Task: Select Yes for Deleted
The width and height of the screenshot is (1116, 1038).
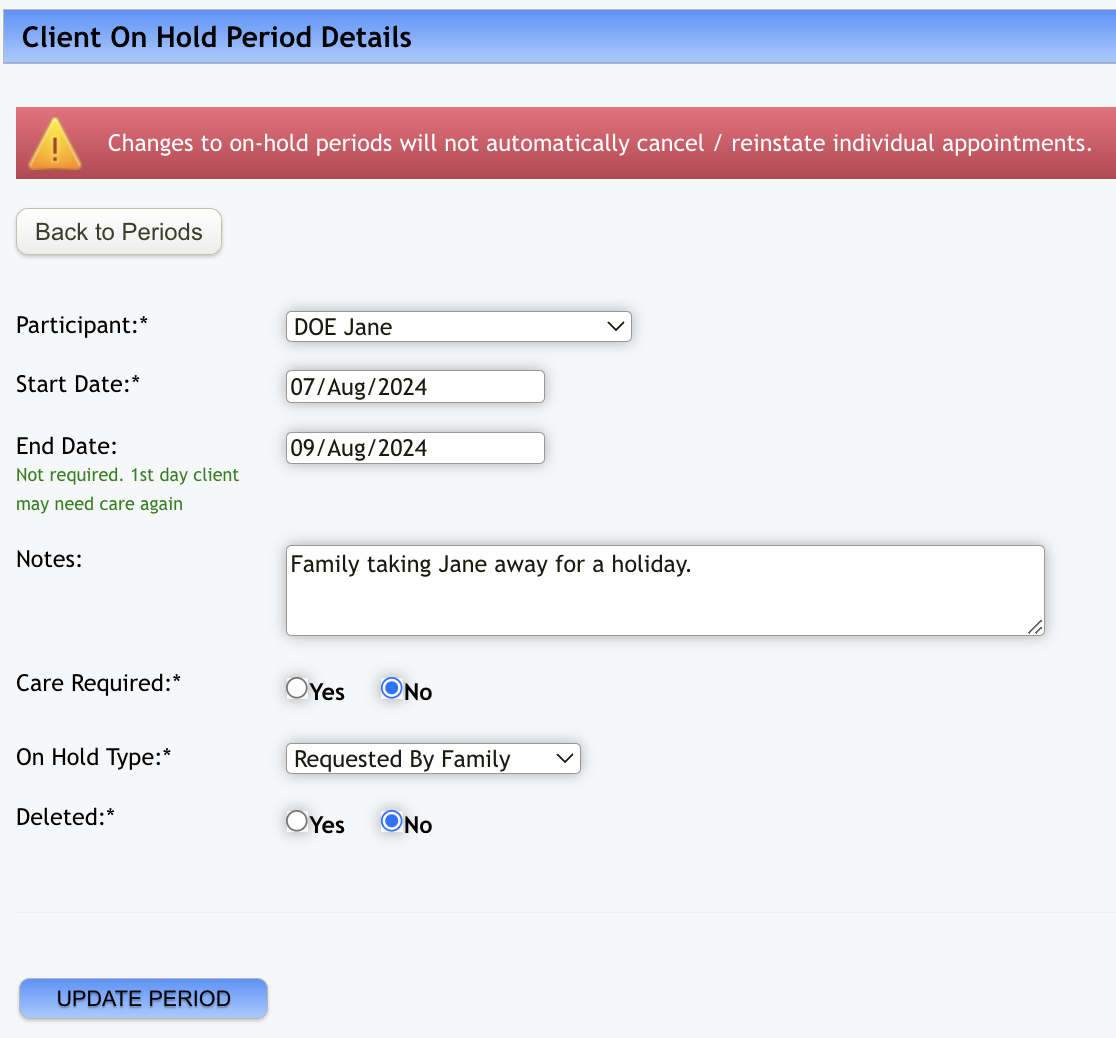Action: coord(297,821)
